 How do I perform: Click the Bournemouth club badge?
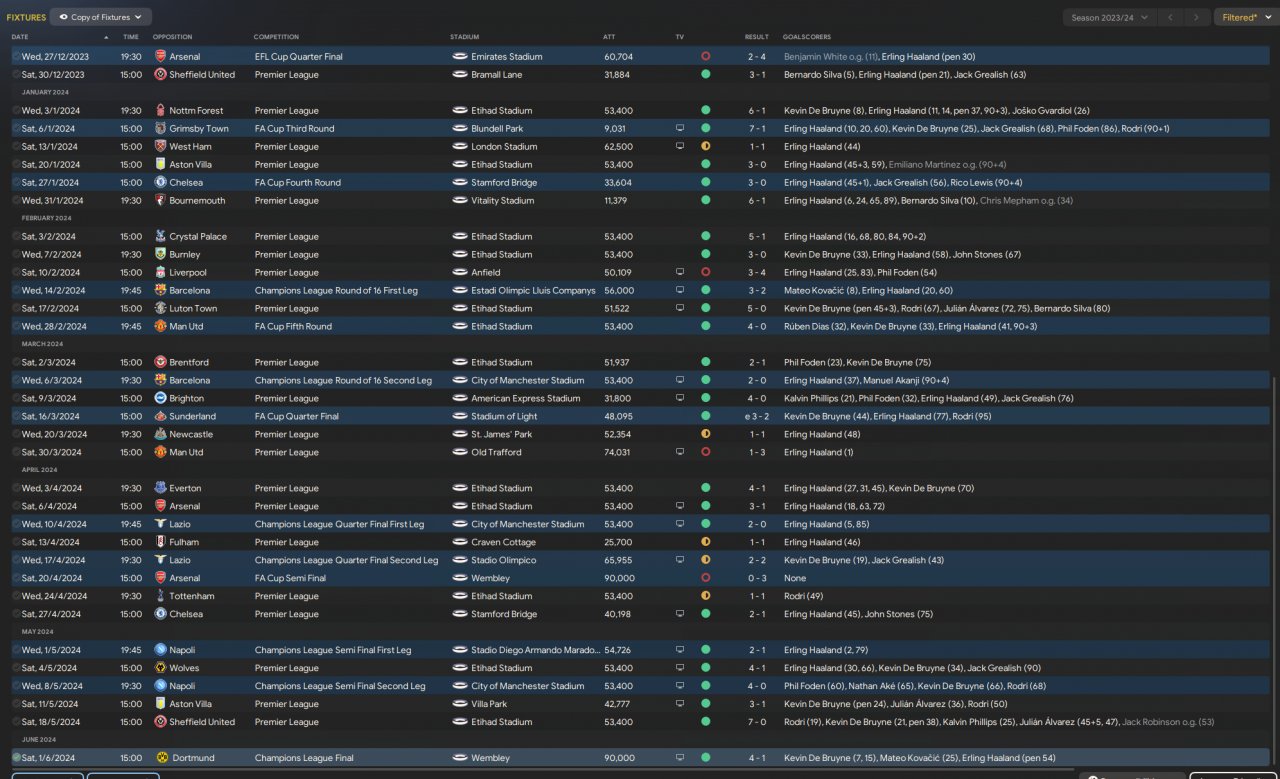tap(160, 201)
